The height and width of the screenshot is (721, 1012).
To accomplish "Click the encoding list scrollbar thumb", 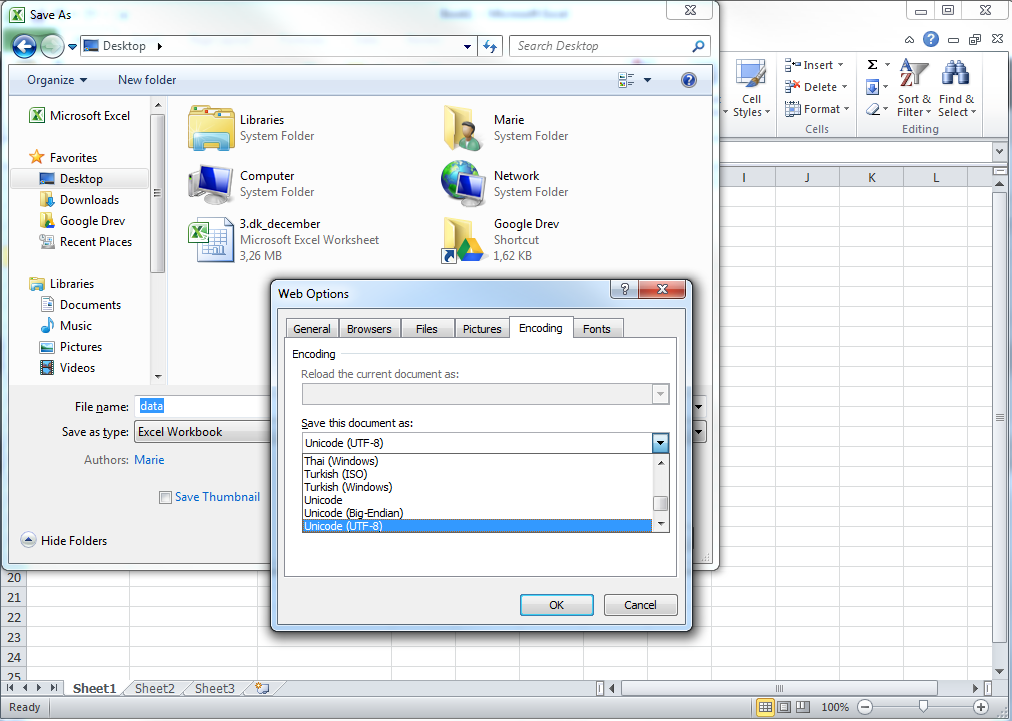I will click(660, 503).
